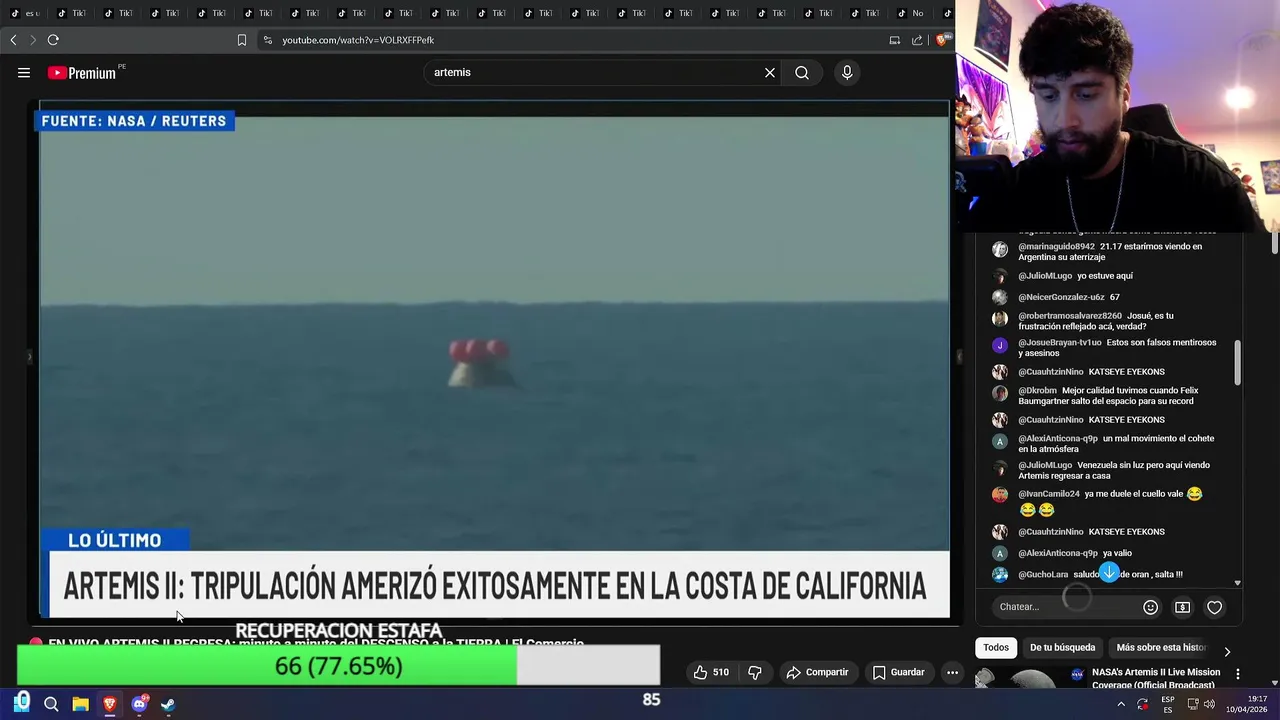Select the 'Todos' chip
1280x720 pixels.
[x=996, y=647]
